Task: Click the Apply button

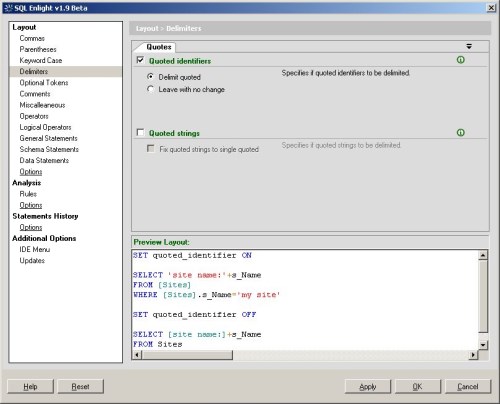Action: pyautogui.click(x=368, y=386)
